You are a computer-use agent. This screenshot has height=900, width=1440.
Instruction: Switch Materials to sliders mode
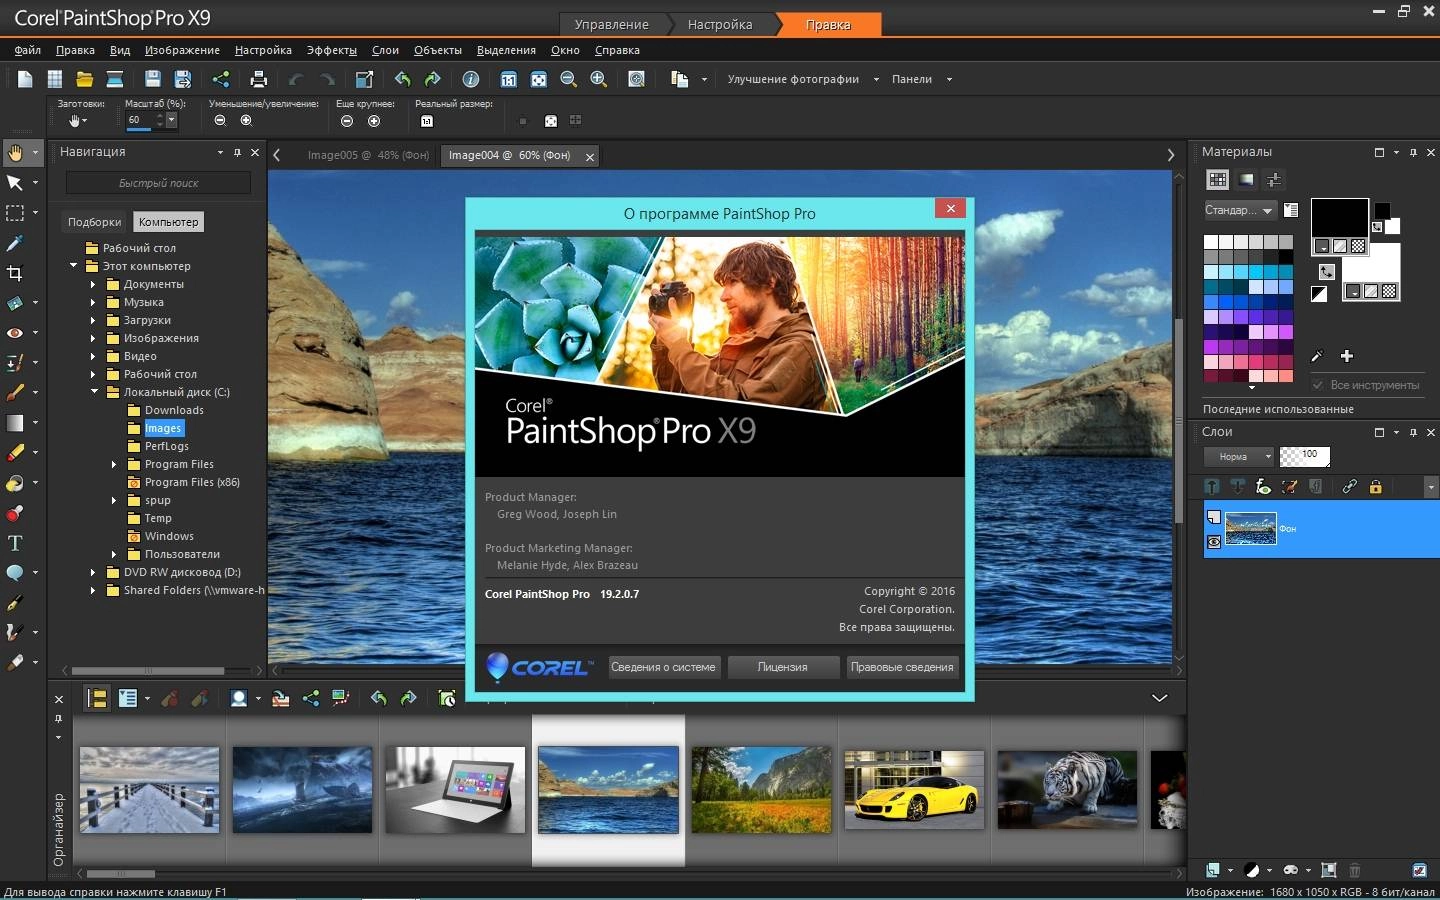pyautogui.click(x=1274, y=180)
